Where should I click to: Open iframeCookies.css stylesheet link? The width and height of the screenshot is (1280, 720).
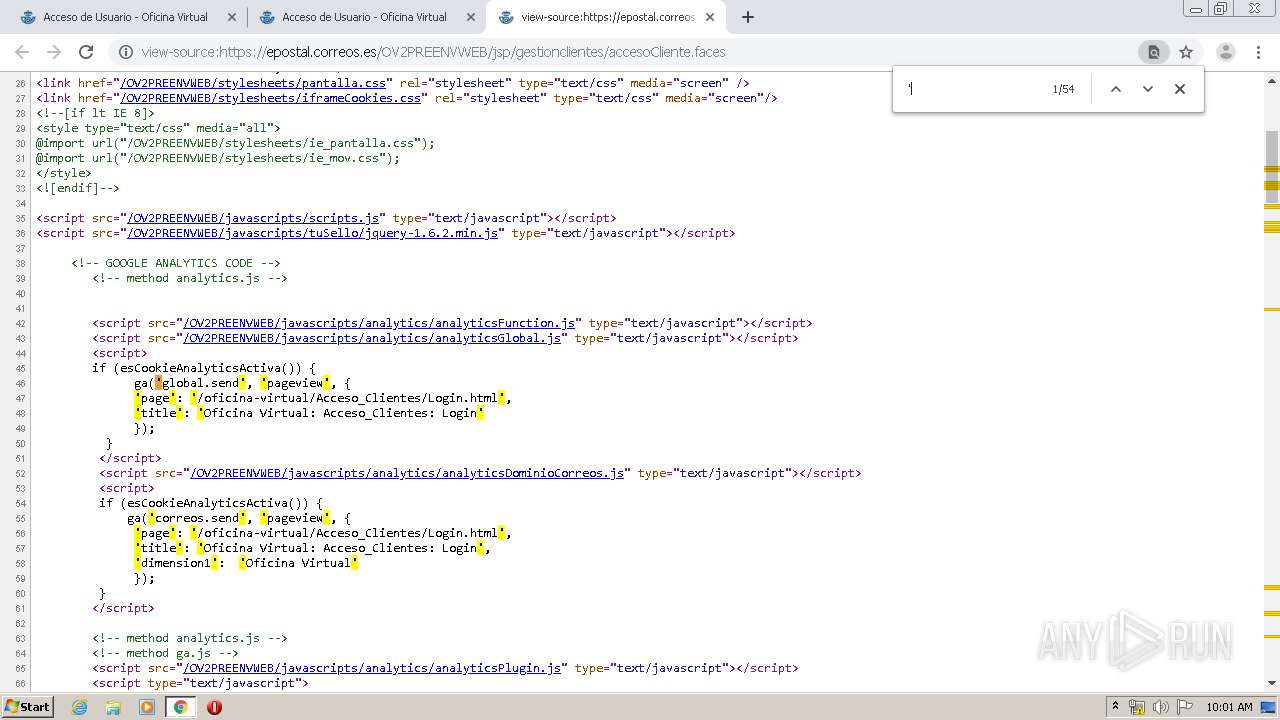tap(270, 98)
